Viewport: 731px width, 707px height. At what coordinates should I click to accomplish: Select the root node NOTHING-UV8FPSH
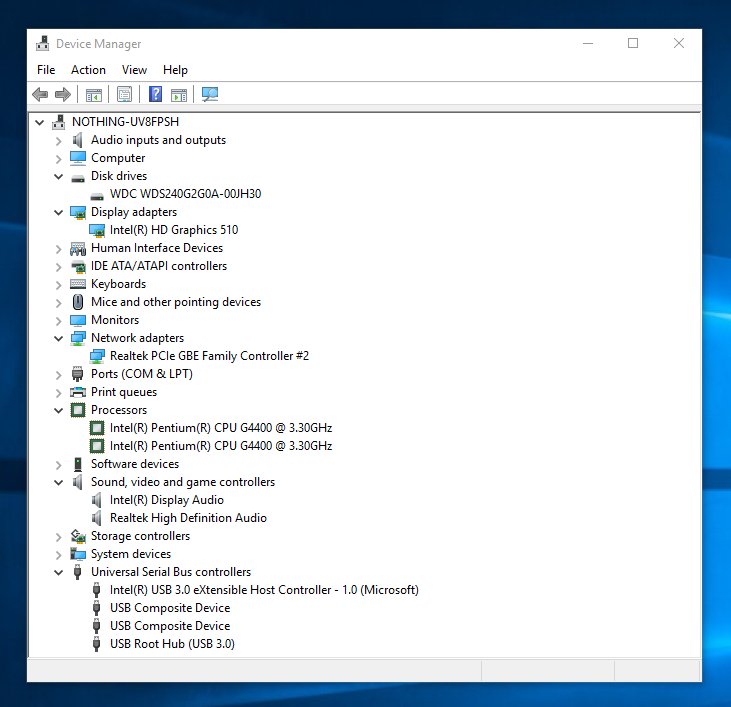125,122
